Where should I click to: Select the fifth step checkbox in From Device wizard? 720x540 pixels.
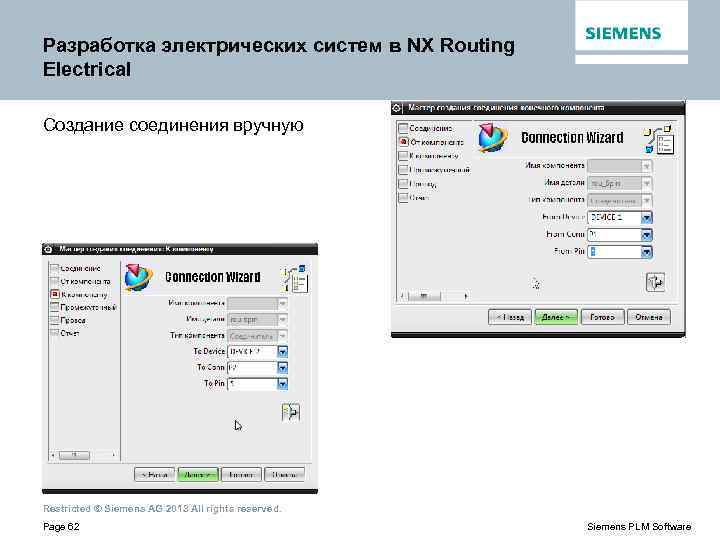click(403, 184)
